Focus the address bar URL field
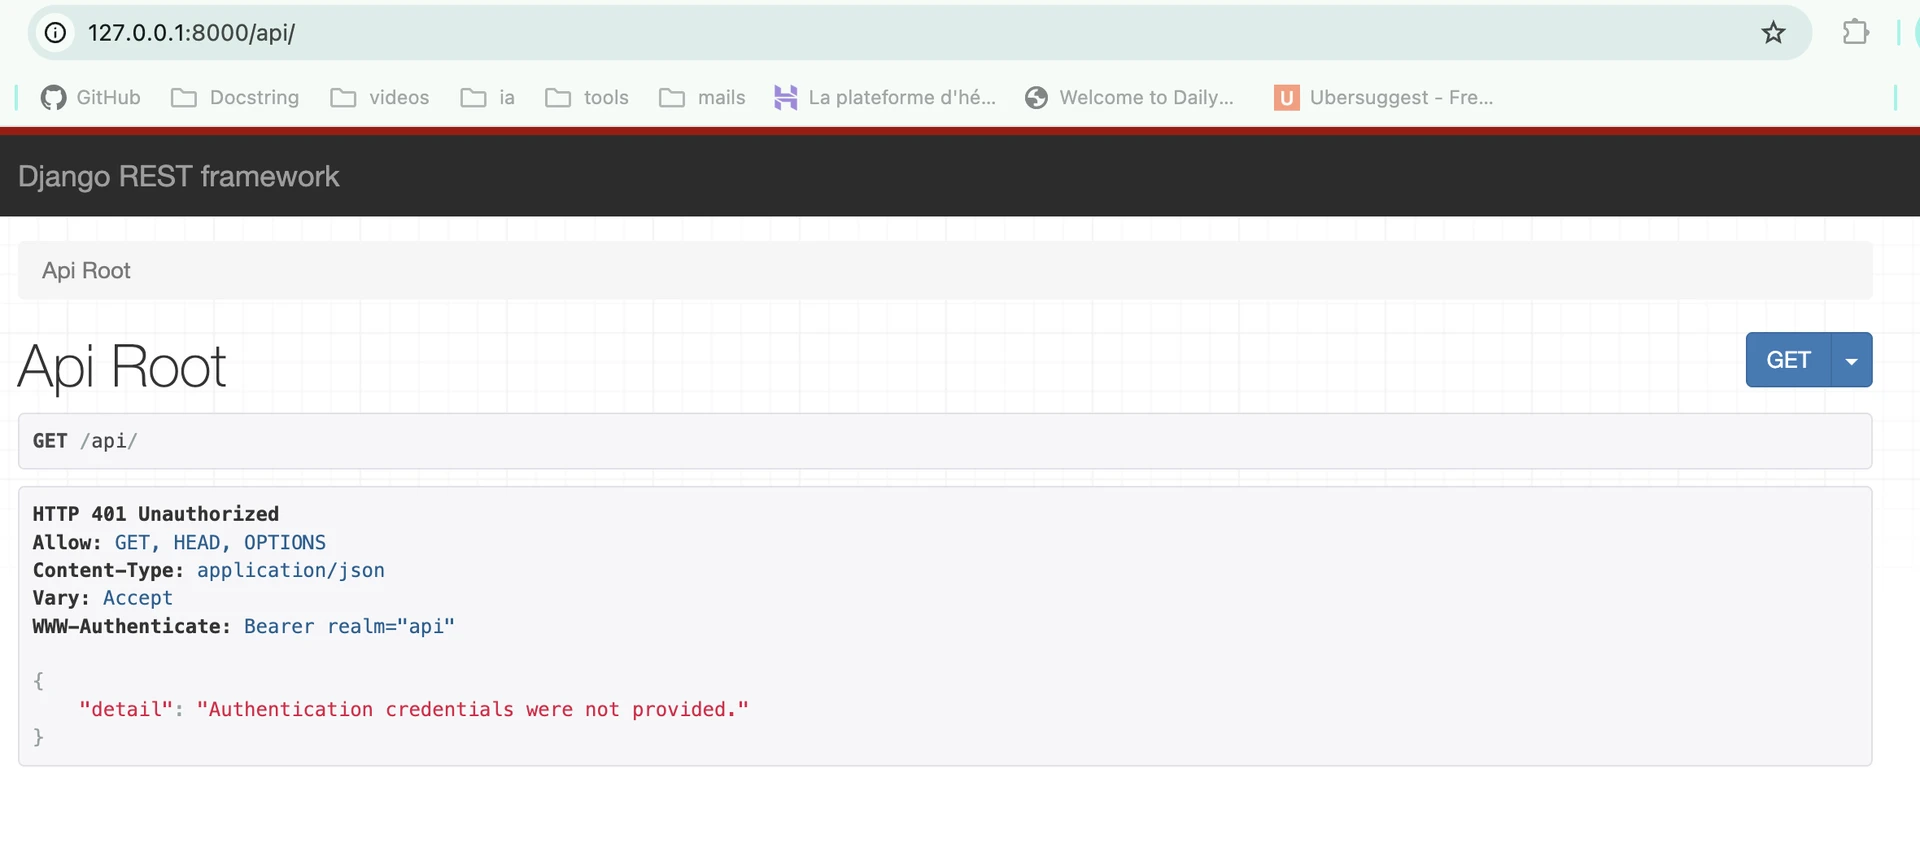This screenshot has height=861, width=1920. [900, 33]
